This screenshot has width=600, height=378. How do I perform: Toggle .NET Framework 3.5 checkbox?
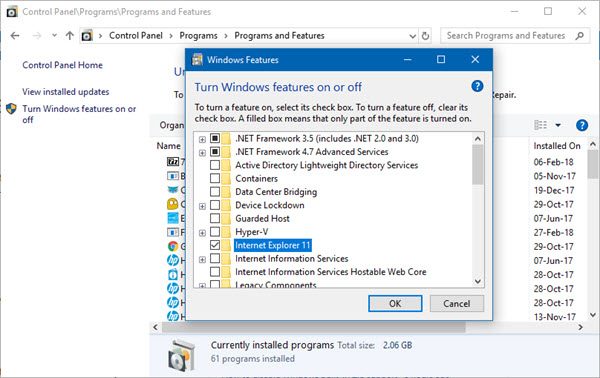(x=215, y=138)
